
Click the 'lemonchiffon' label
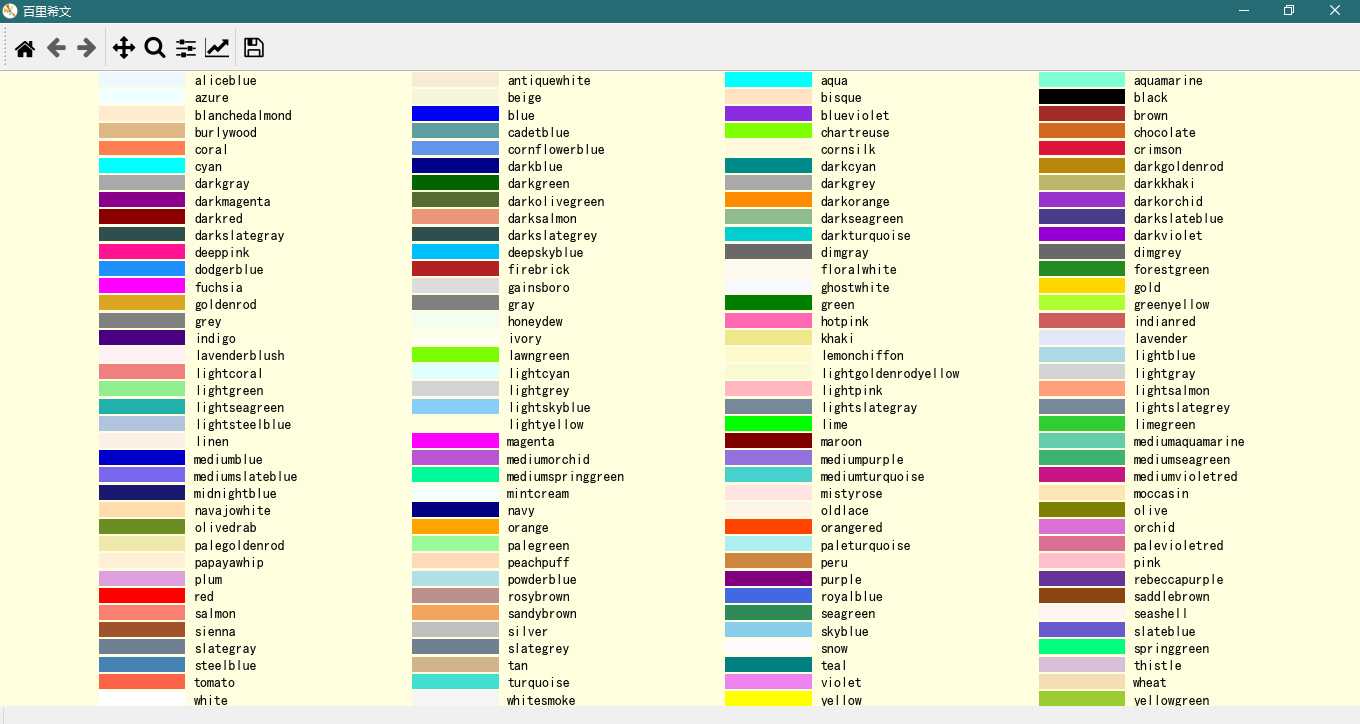tap(862, 355)
